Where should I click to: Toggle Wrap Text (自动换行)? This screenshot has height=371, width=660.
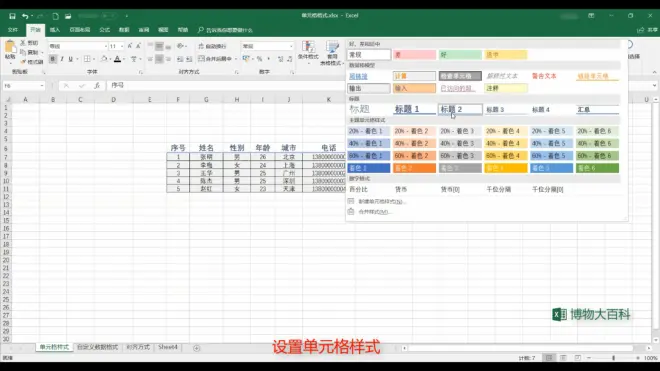point(212,46)
